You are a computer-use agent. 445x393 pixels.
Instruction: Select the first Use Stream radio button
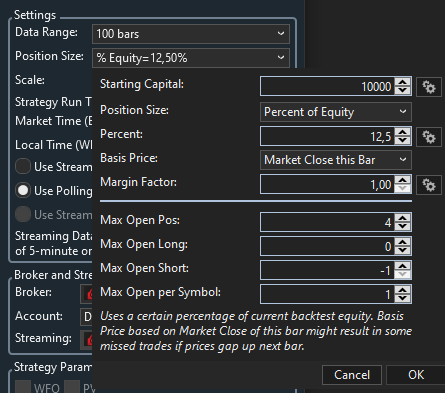(x=23, y=166)
